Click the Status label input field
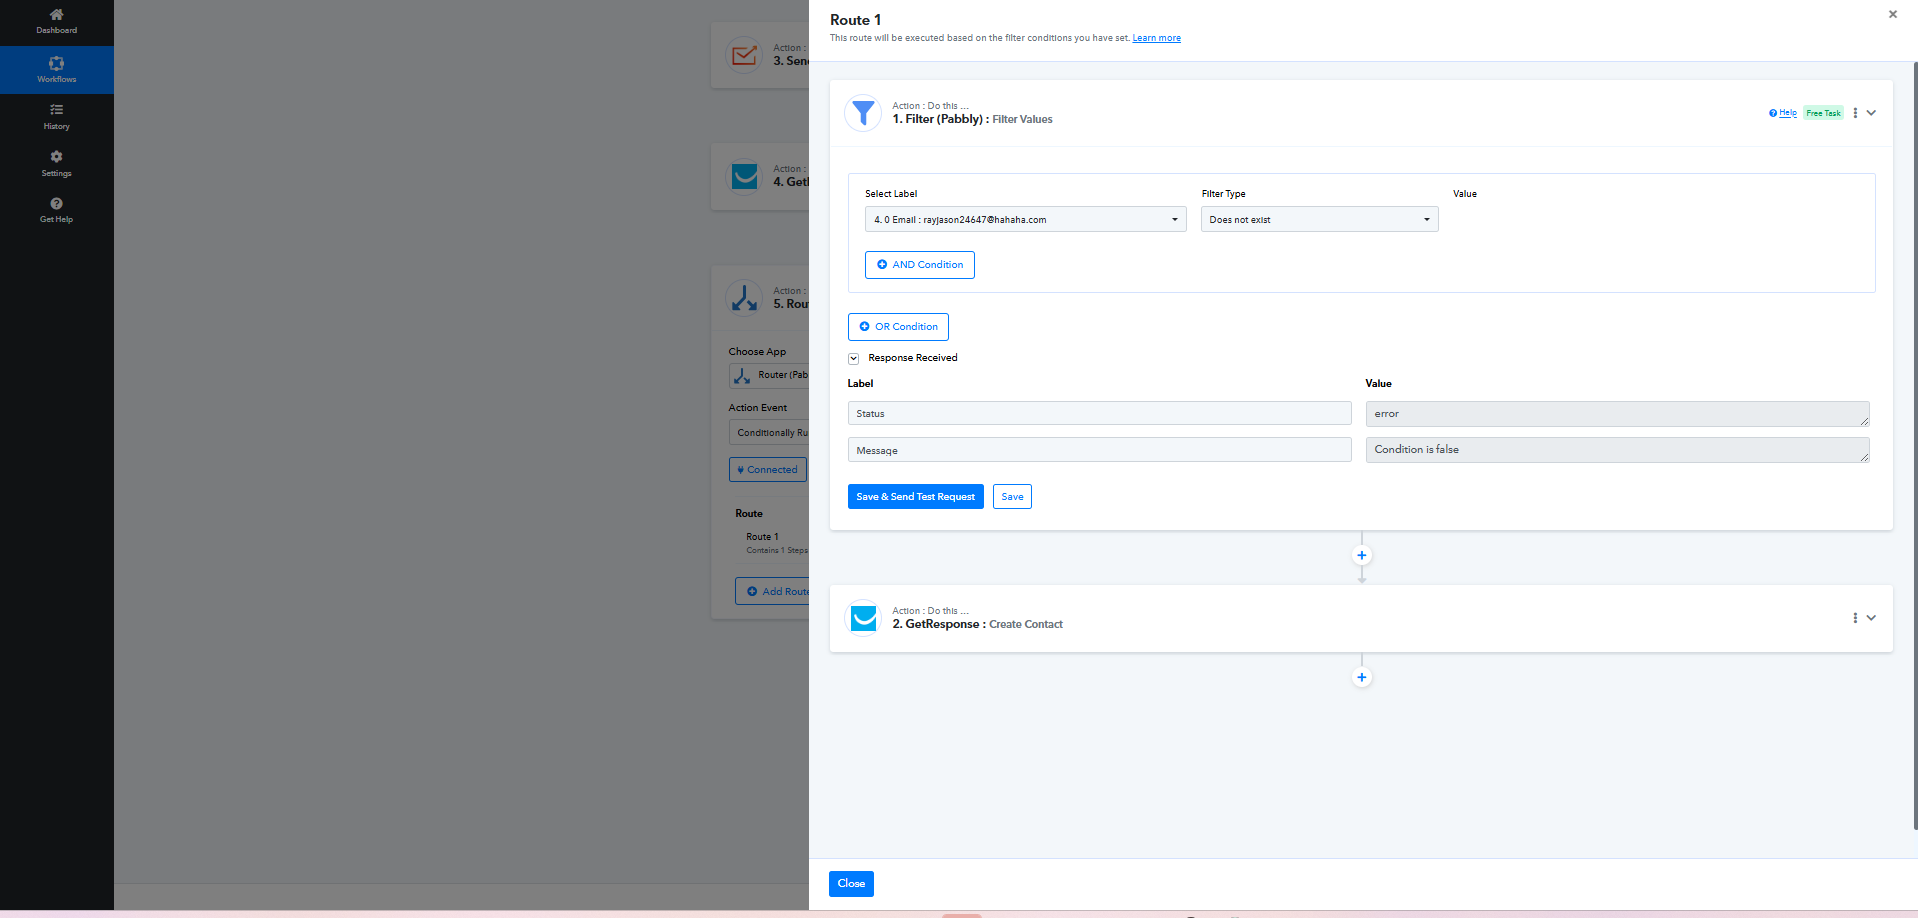 click(x=1099, y=414)
